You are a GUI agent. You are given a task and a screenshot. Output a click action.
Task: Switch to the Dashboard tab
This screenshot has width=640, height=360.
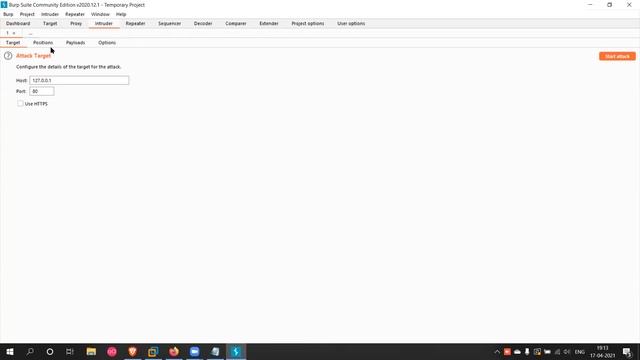tap(18, 24)
